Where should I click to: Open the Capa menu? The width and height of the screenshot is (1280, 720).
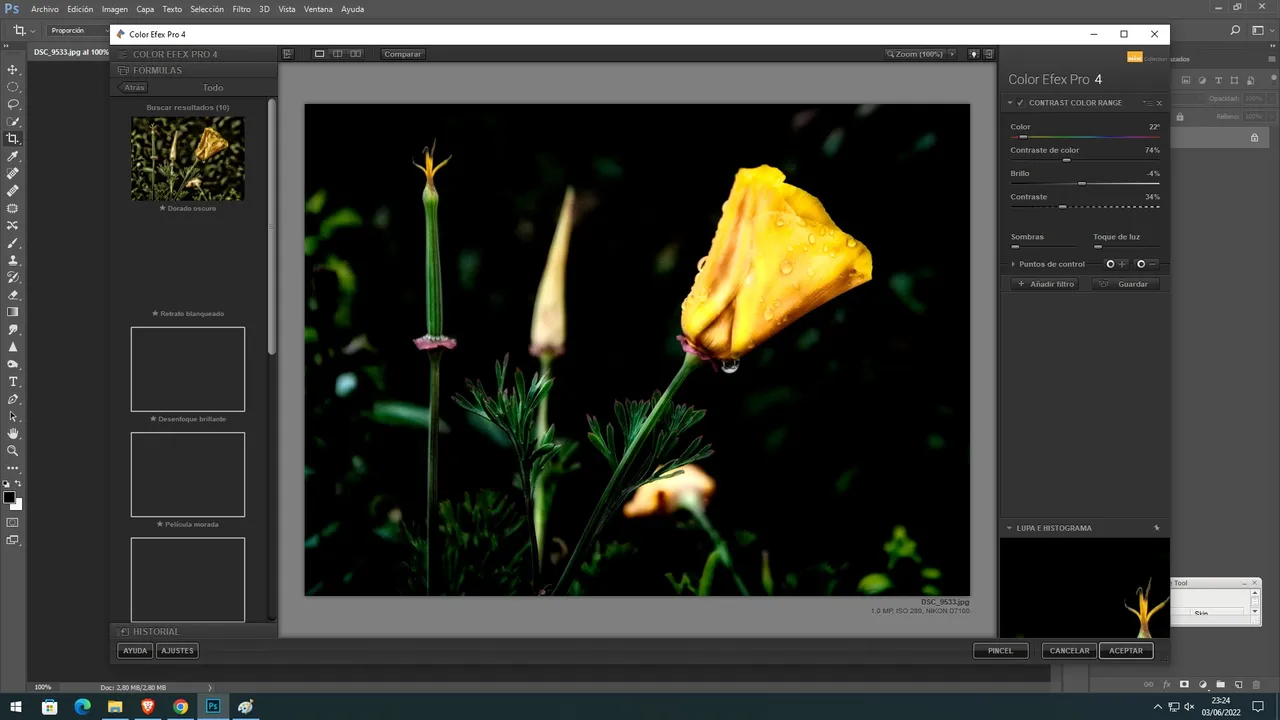[145, 9]
